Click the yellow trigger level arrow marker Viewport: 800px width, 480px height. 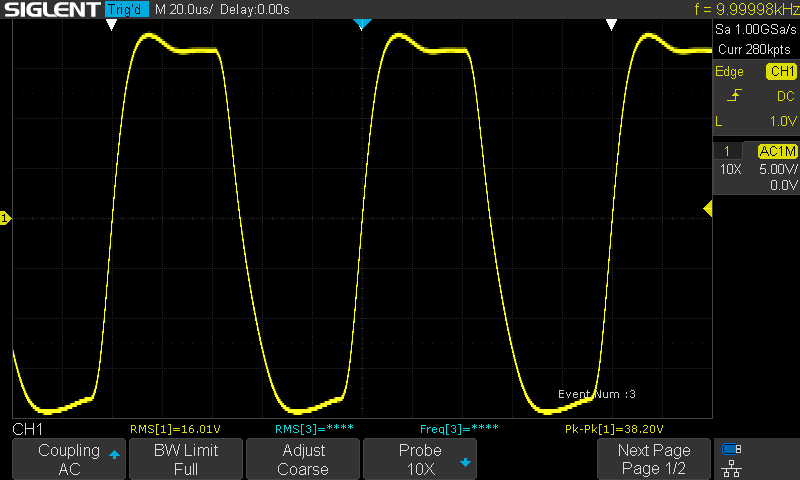pos(708,209)
